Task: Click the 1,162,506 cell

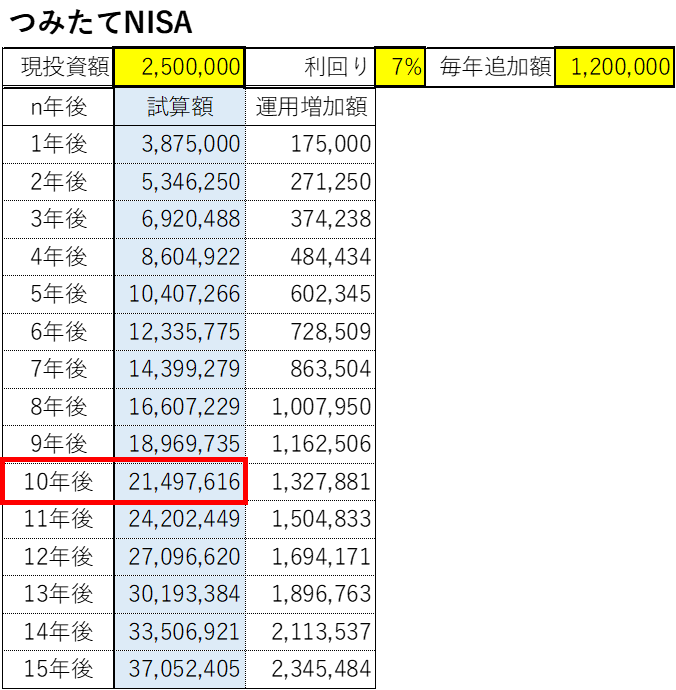Action: click(x=310, y=444)
